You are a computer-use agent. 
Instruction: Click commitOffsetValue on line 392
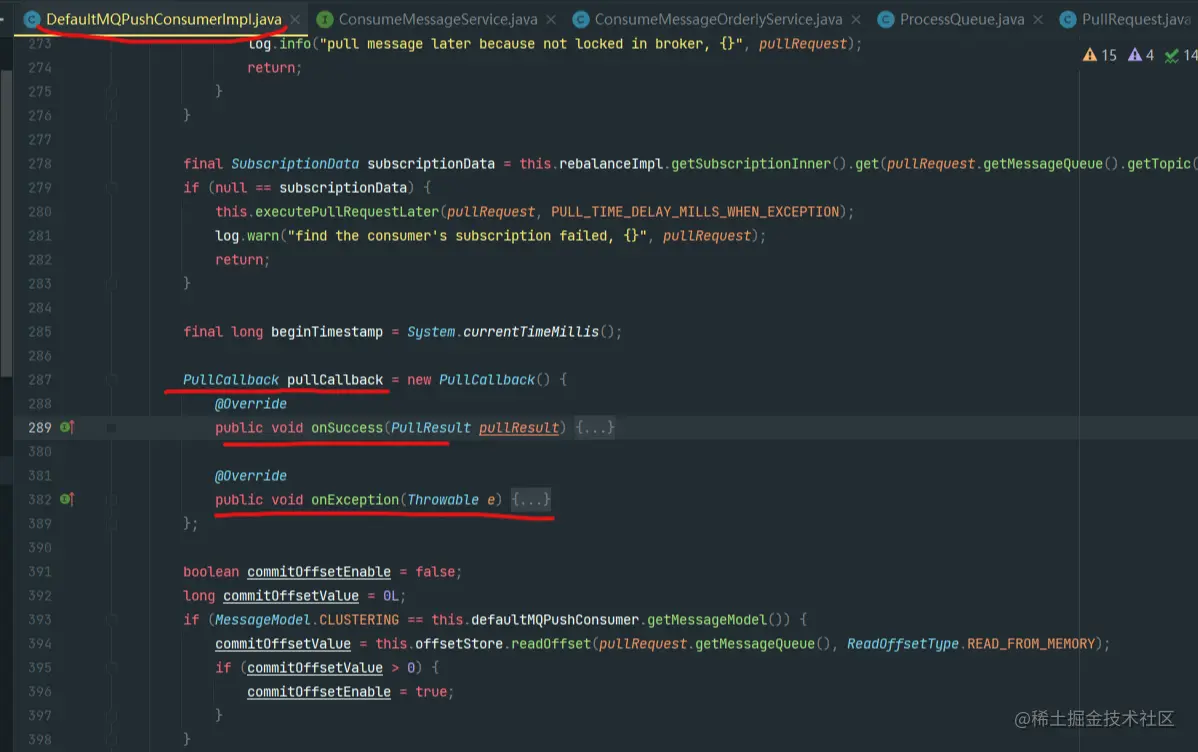(290, 595)
